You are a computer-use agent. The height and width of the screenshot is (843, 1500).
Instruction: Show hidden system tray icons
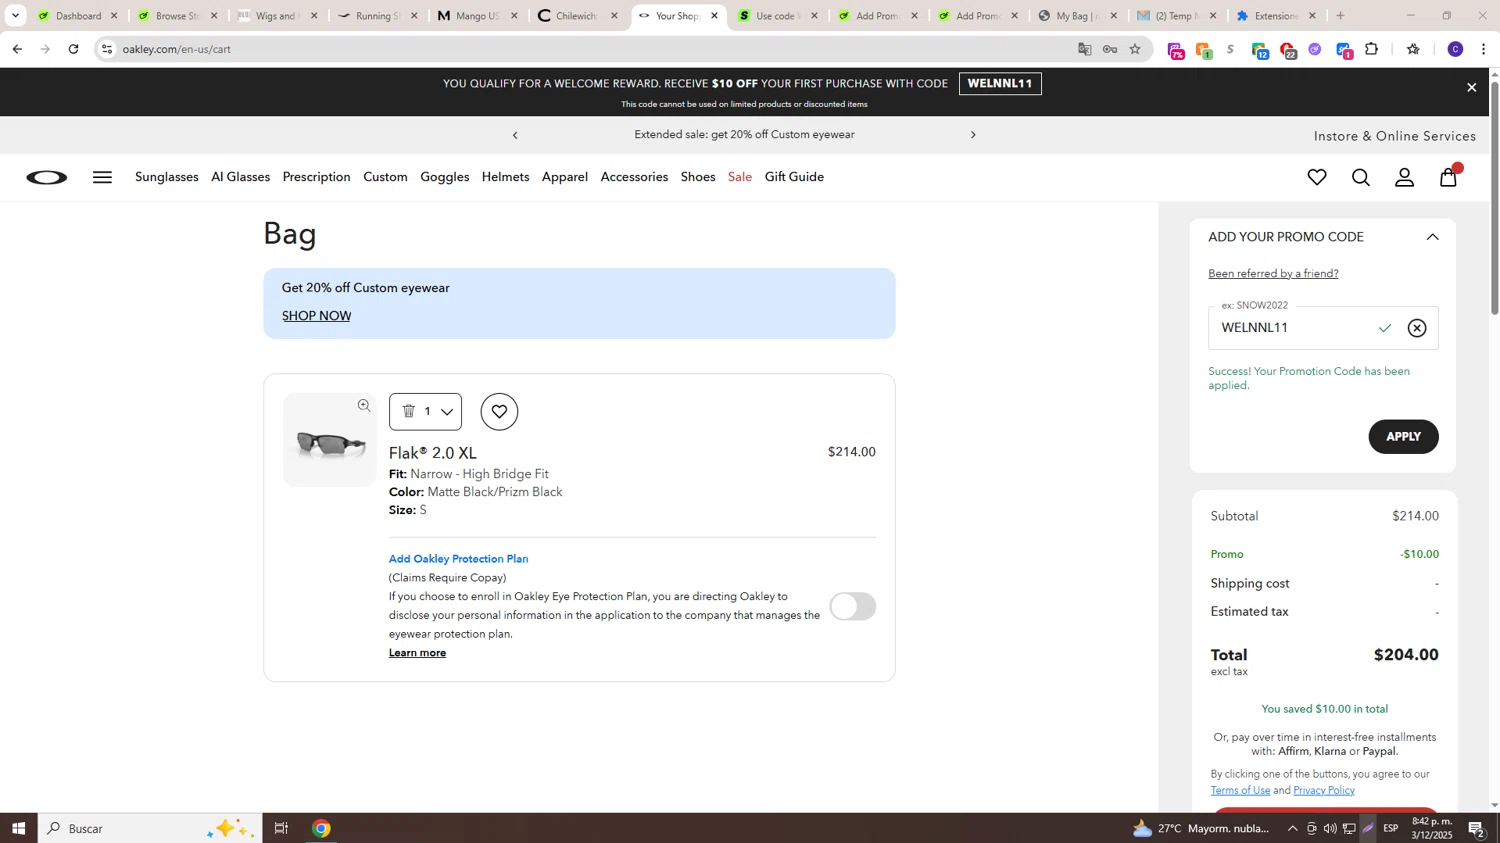(1292, 828)
